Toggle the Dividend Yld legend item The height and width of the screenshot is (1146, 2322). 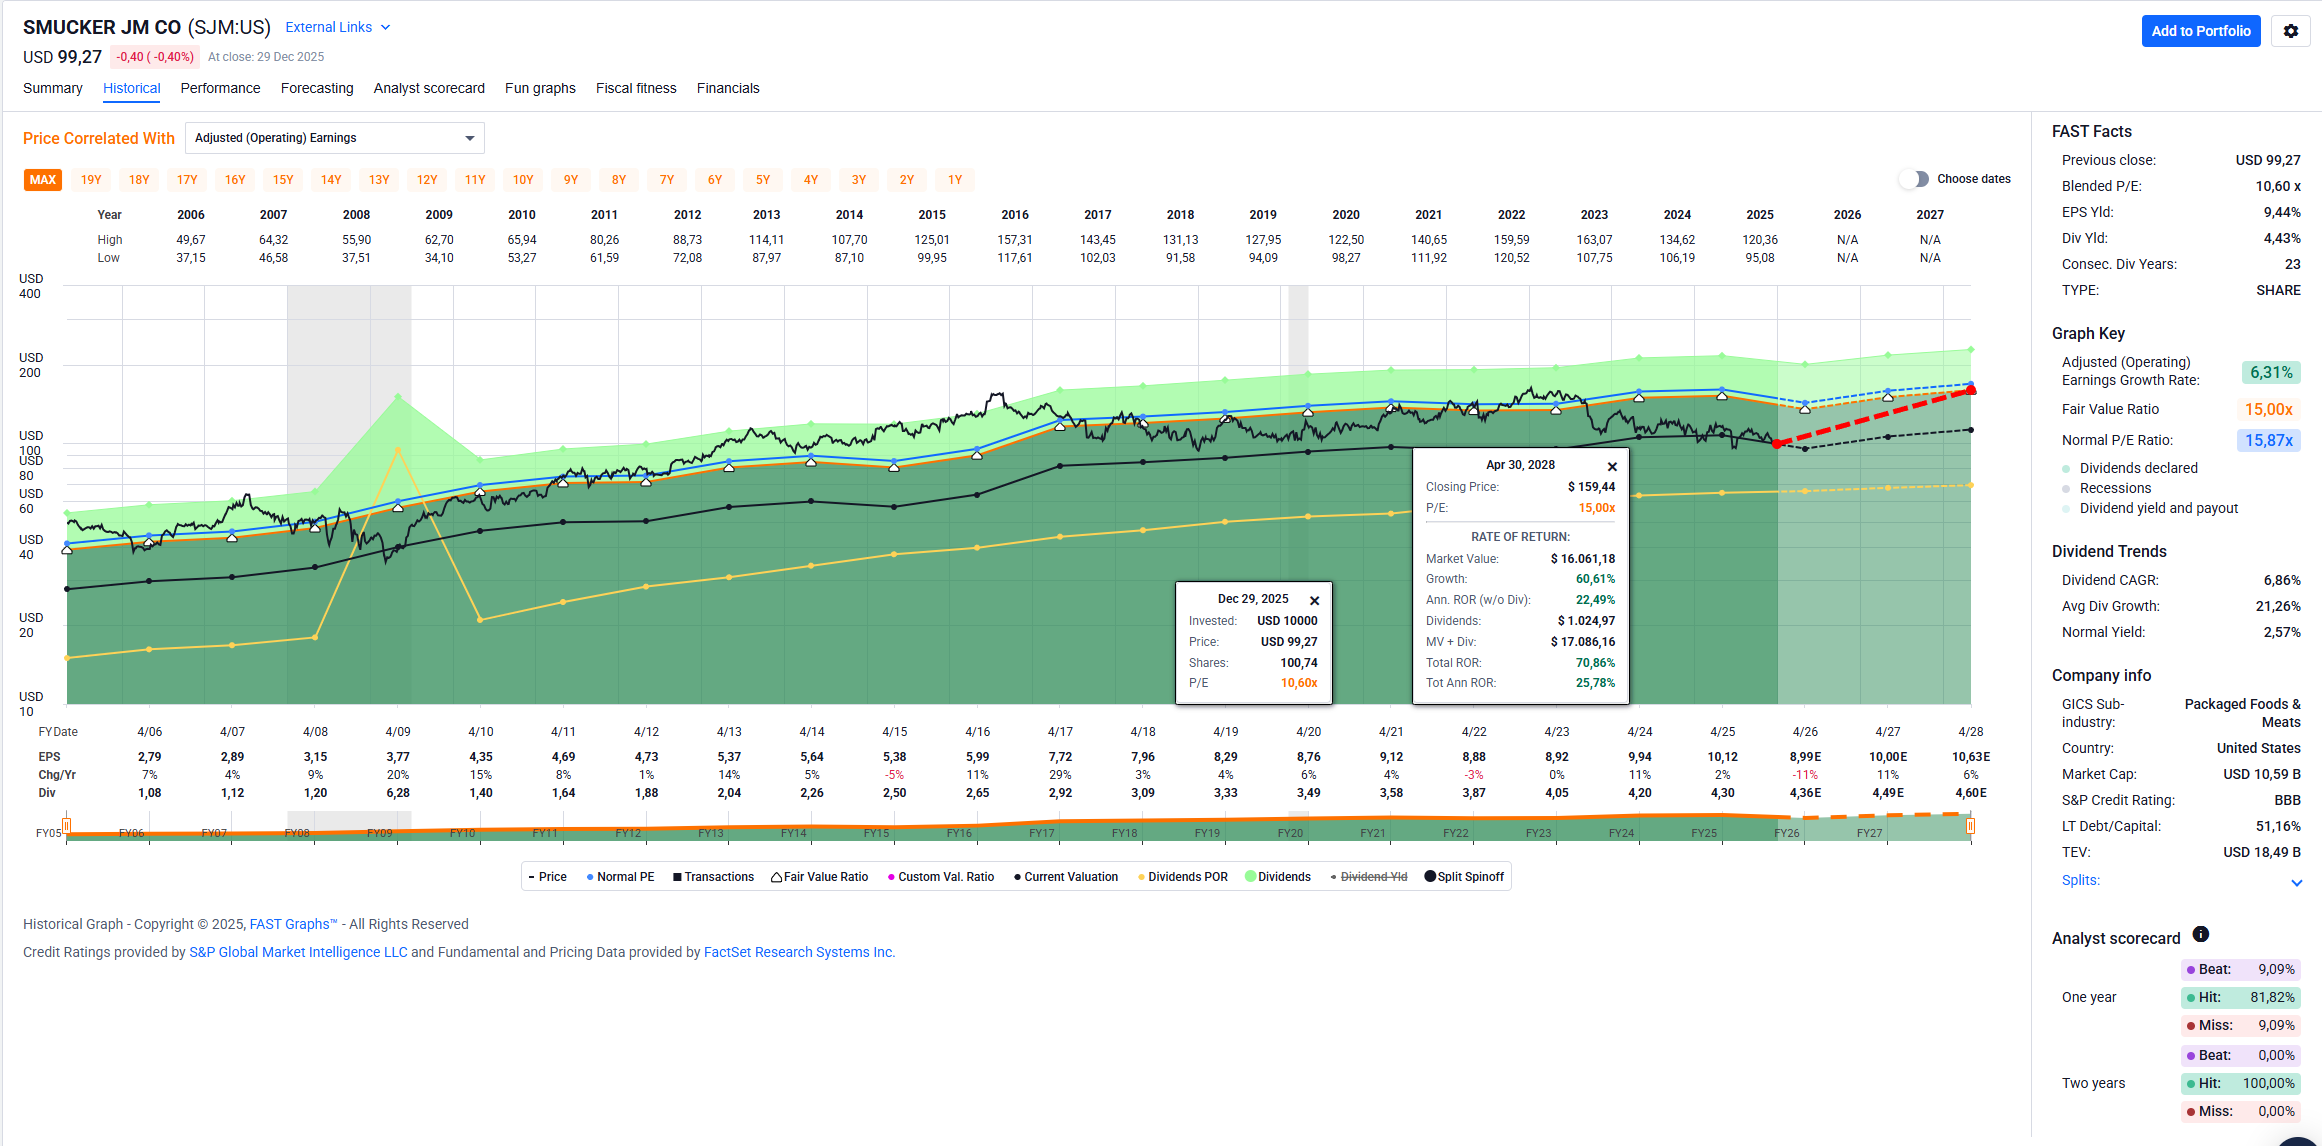click(1372, 877)
